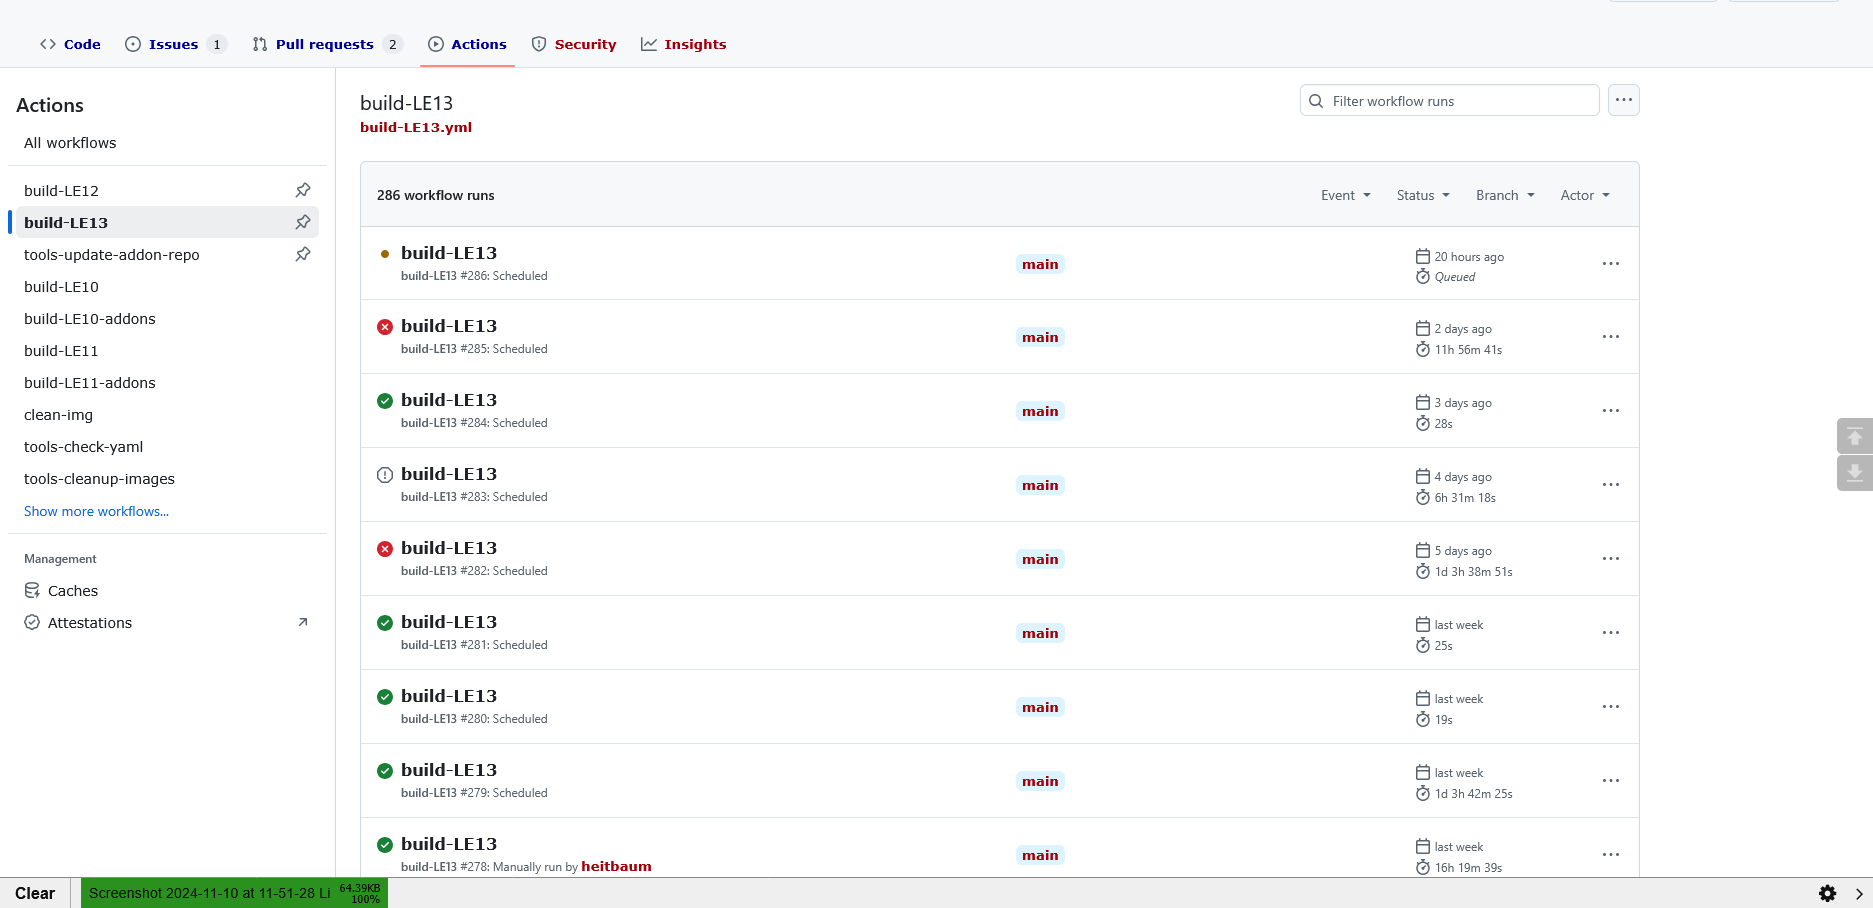This screenshot has width=1873, height=908.
Task: Click scroll-to-bottom arrow button
Action: pyautogui.click(x=1854, y=473)
